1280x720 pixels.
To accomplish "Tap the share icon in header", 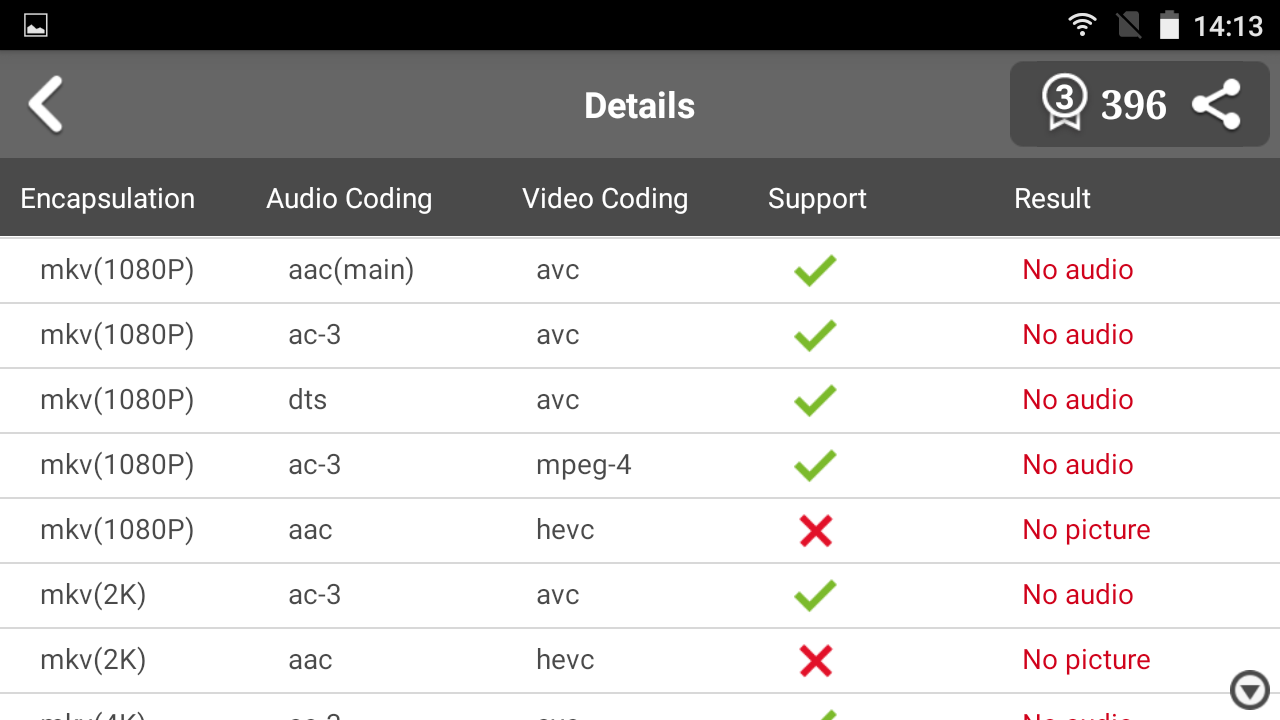I will point(1217,105).
